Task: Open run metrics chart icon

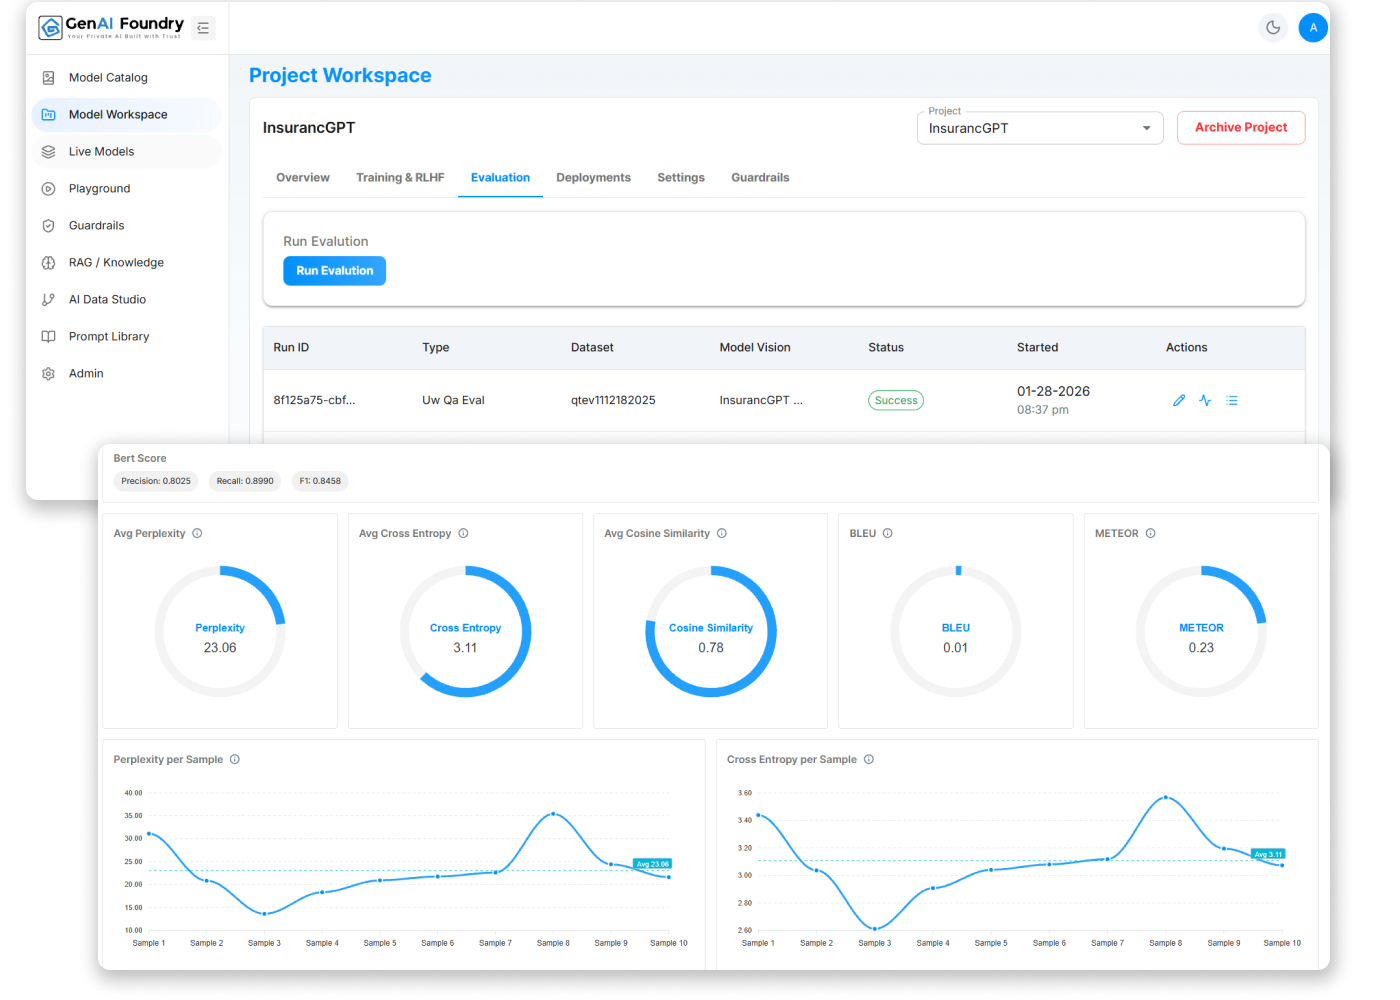Action: tap(1205, 400)
